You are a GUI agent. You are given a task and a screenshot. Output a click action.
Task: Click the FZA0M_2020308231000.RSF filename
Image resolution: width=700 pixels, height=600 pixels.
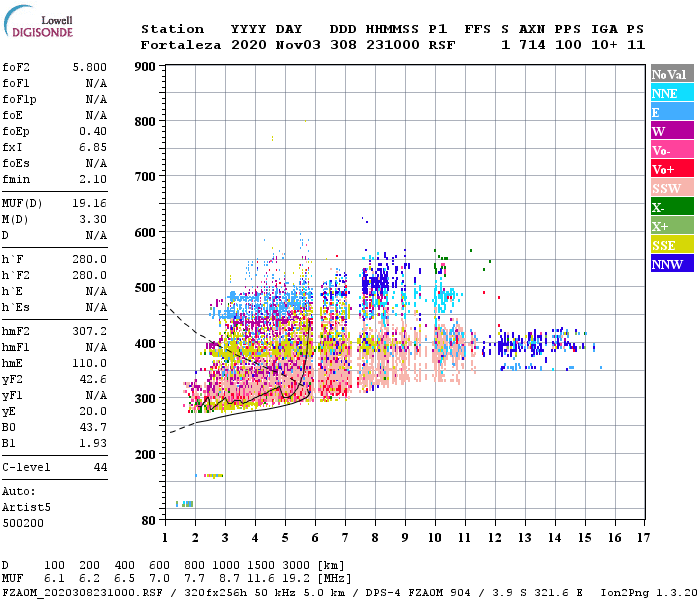pyautogui.click(x=83, y=593)
